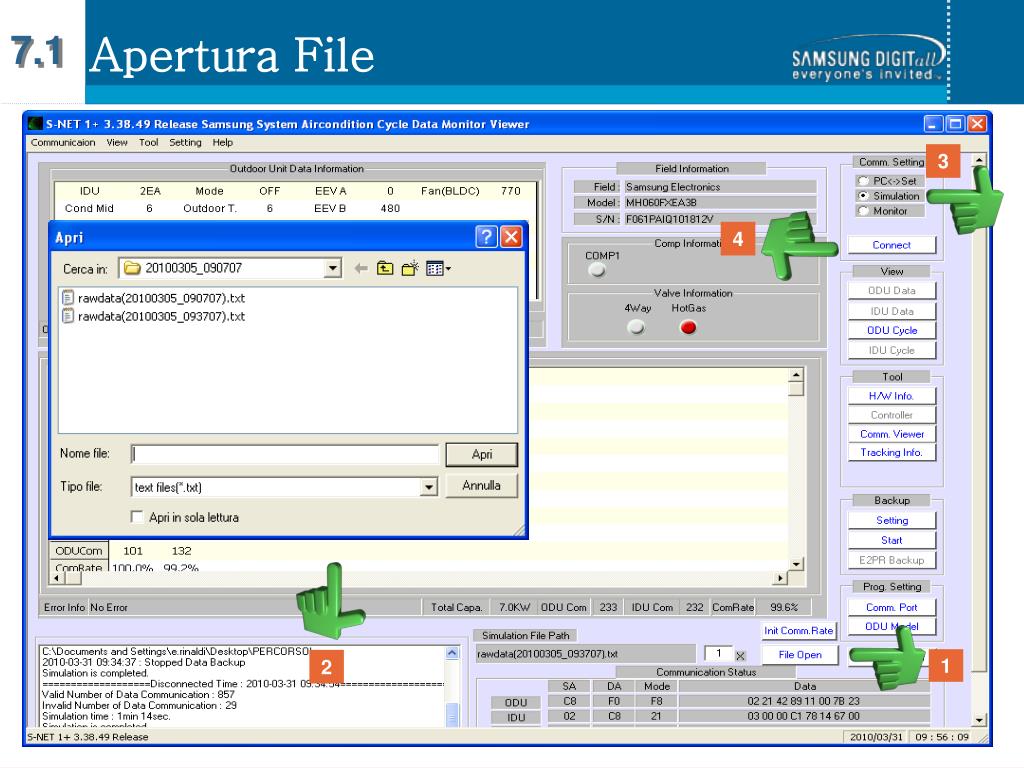Create a new folder in Apri dialog
Screen dimensions: 1024x768
pos(410,268)
